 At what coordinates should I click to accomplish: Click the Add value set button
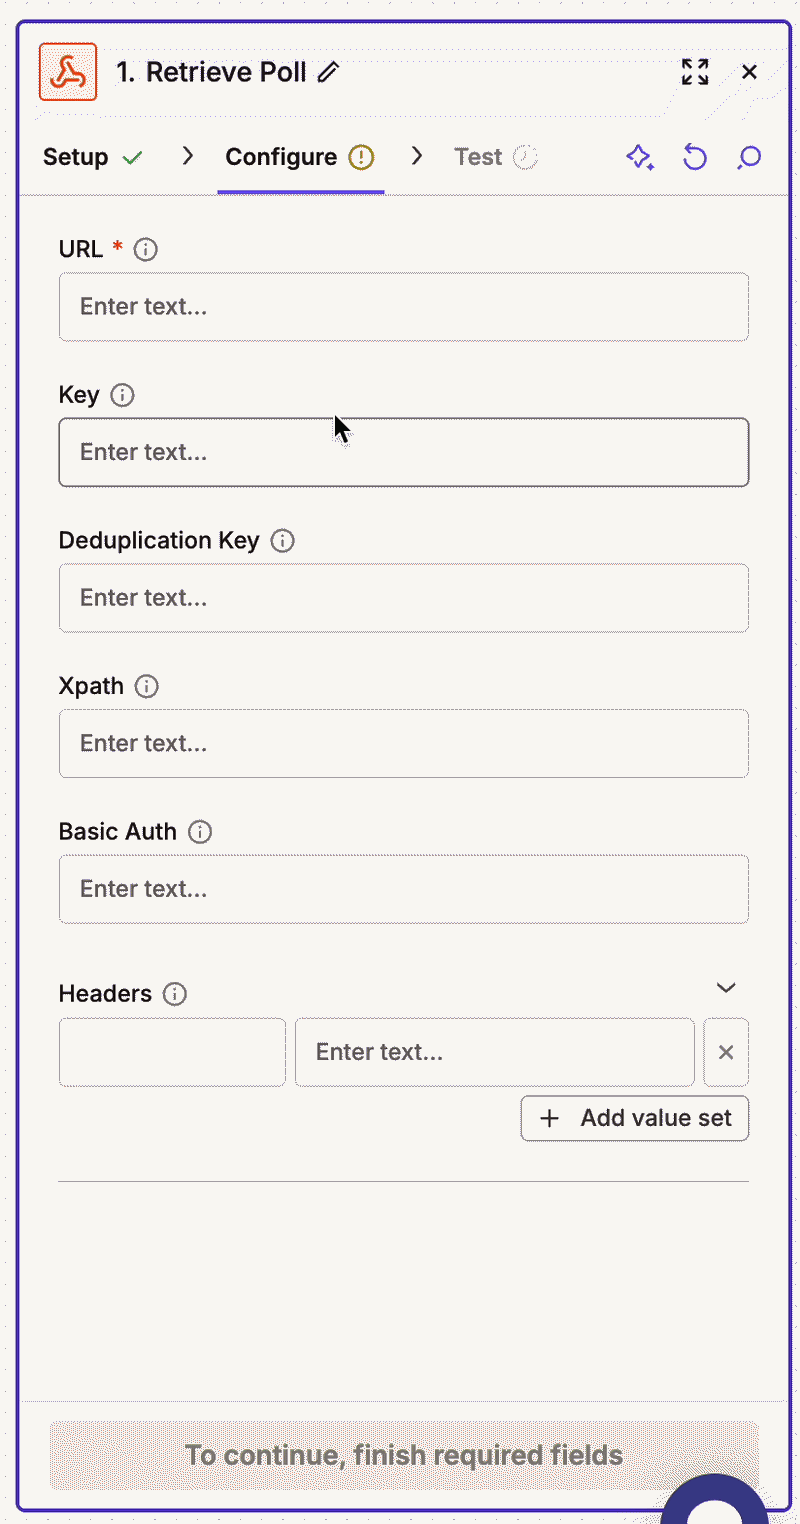pos(635,1118)
